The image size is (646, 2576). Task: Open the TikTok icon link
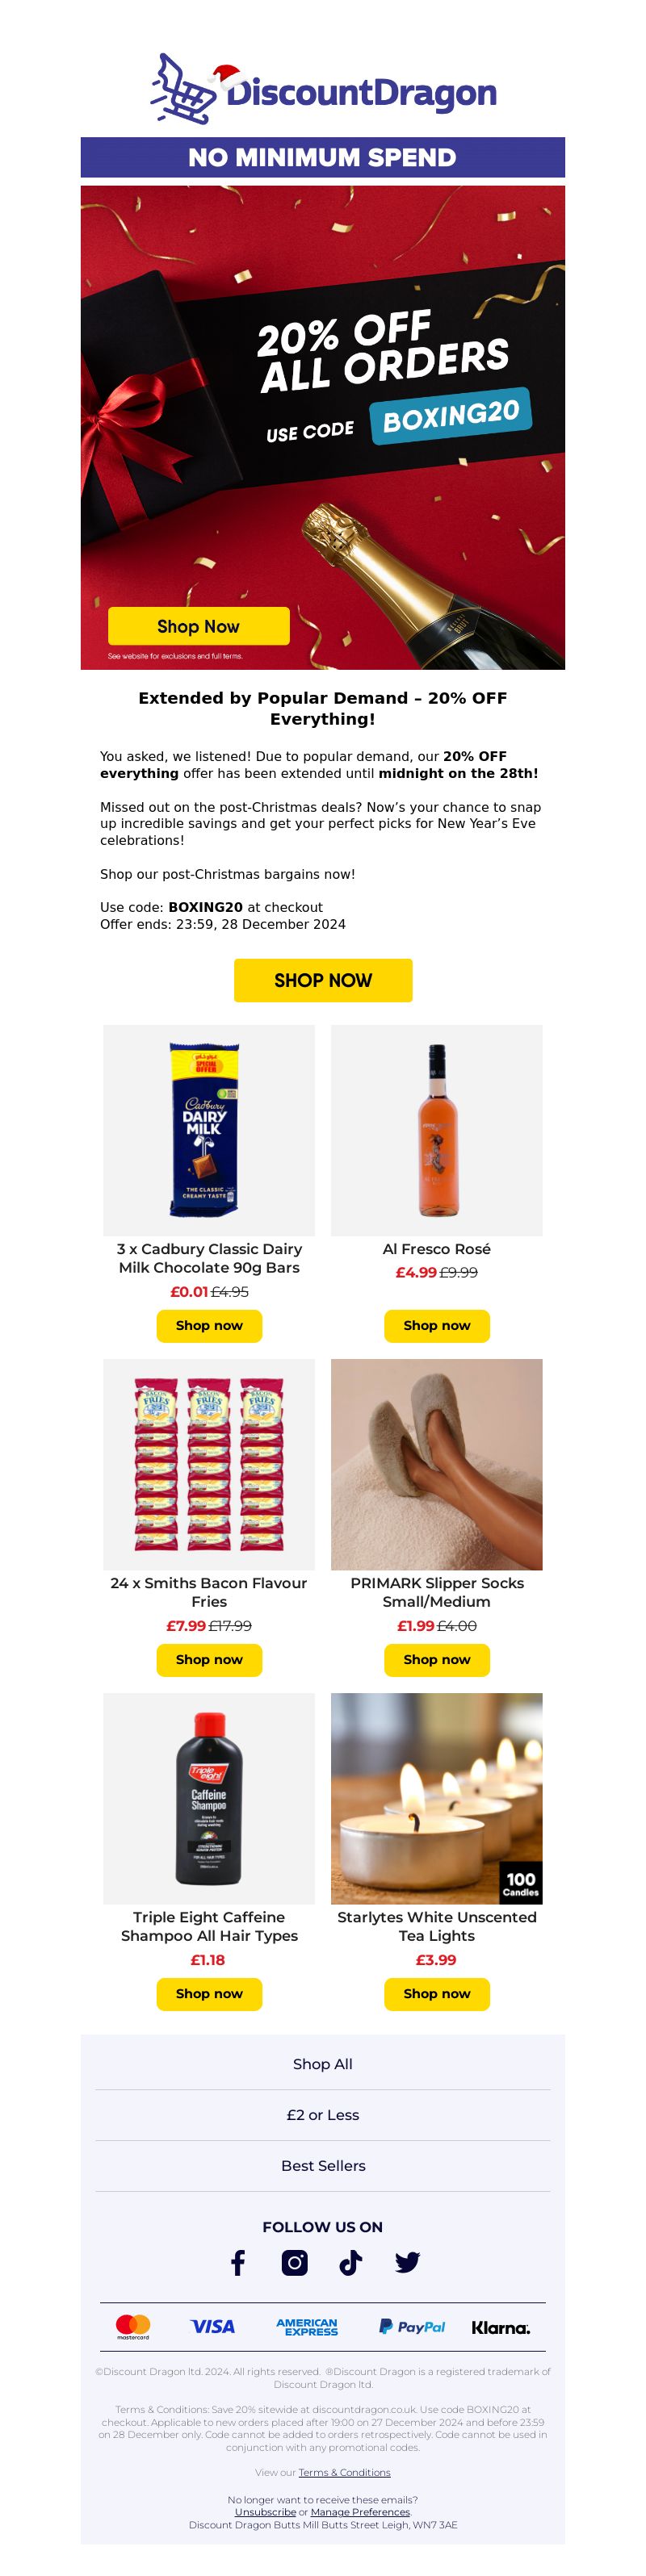coord(350,2263)
